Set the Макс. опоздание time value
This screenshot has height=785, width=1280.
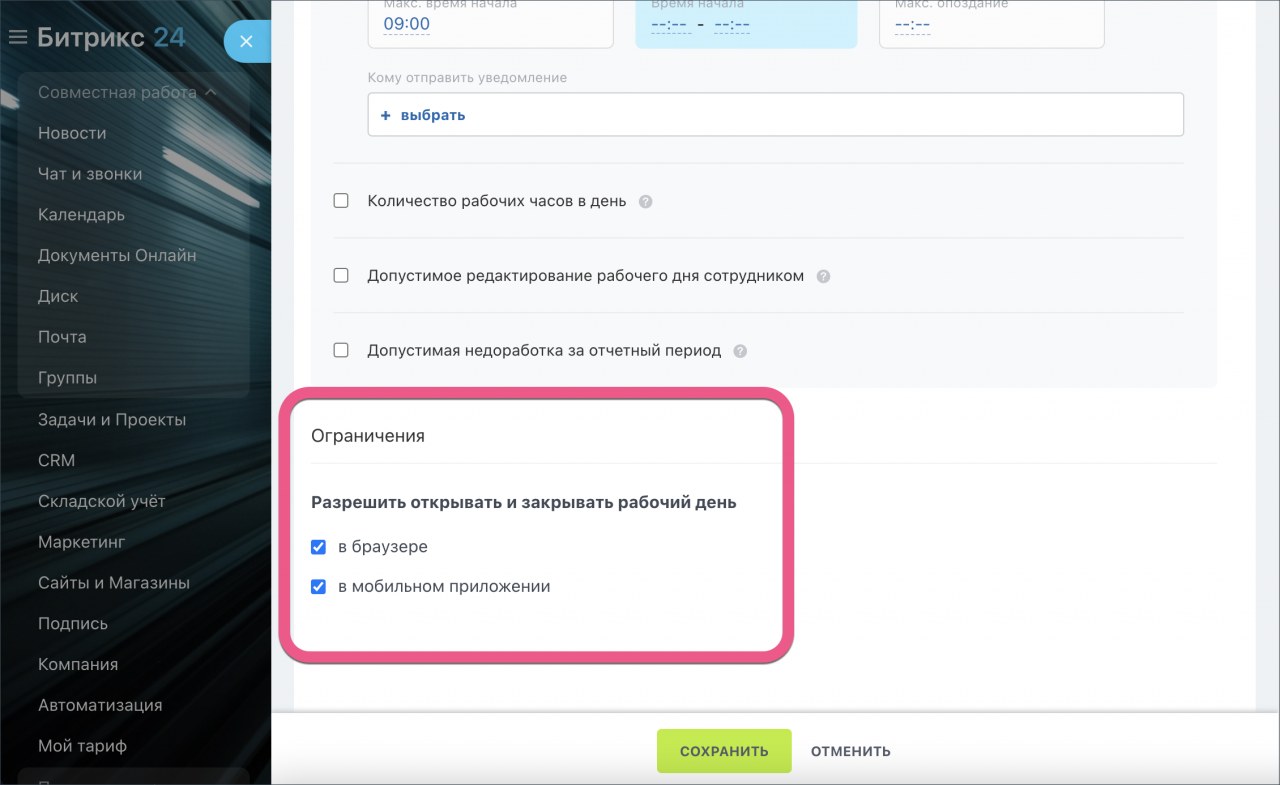912,25
